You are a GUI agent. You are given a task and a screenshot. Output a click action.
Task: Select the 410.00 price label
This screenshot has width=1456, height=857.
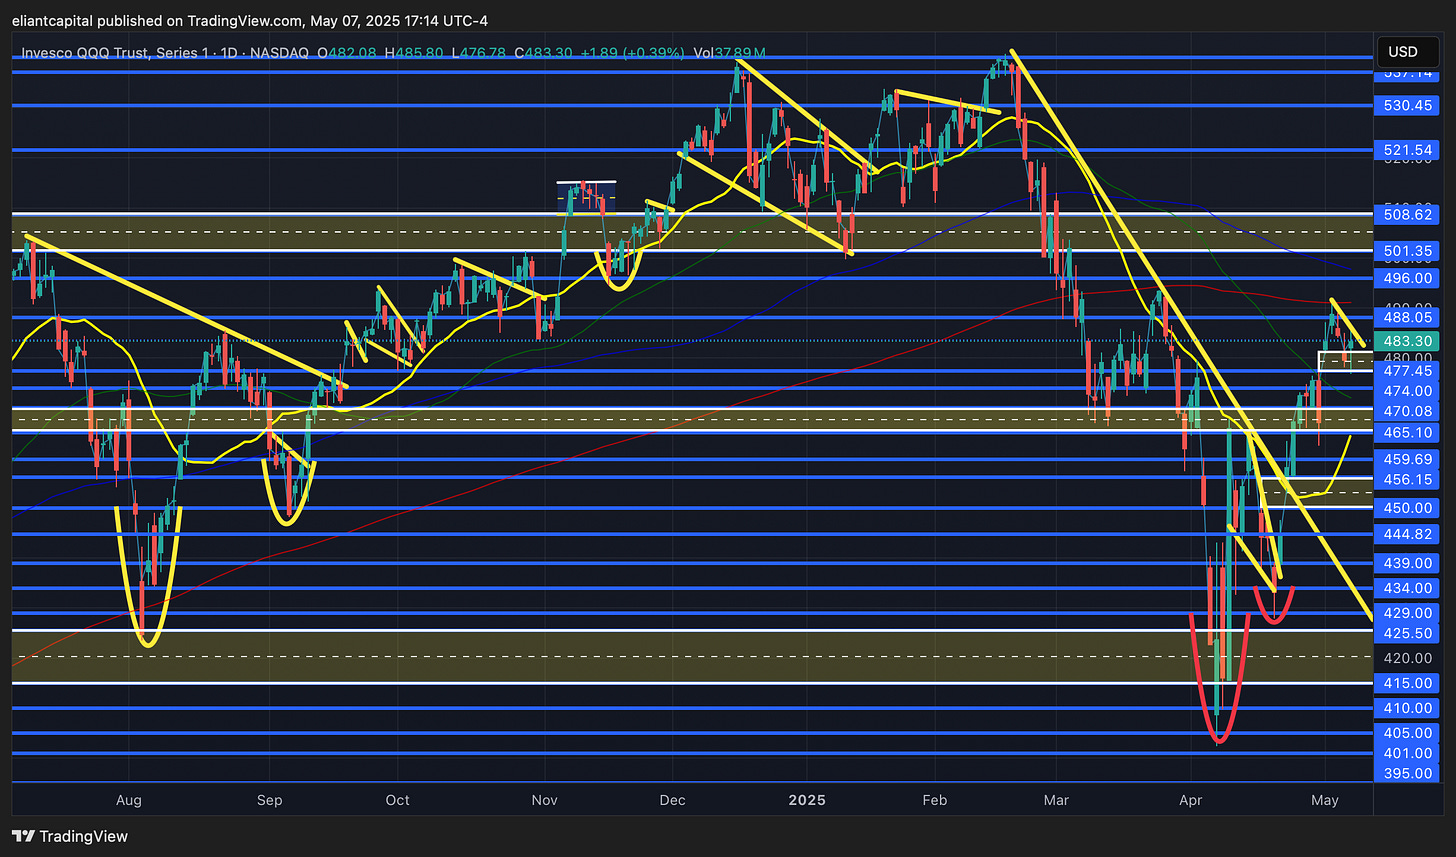click(x=1407, y=708)
